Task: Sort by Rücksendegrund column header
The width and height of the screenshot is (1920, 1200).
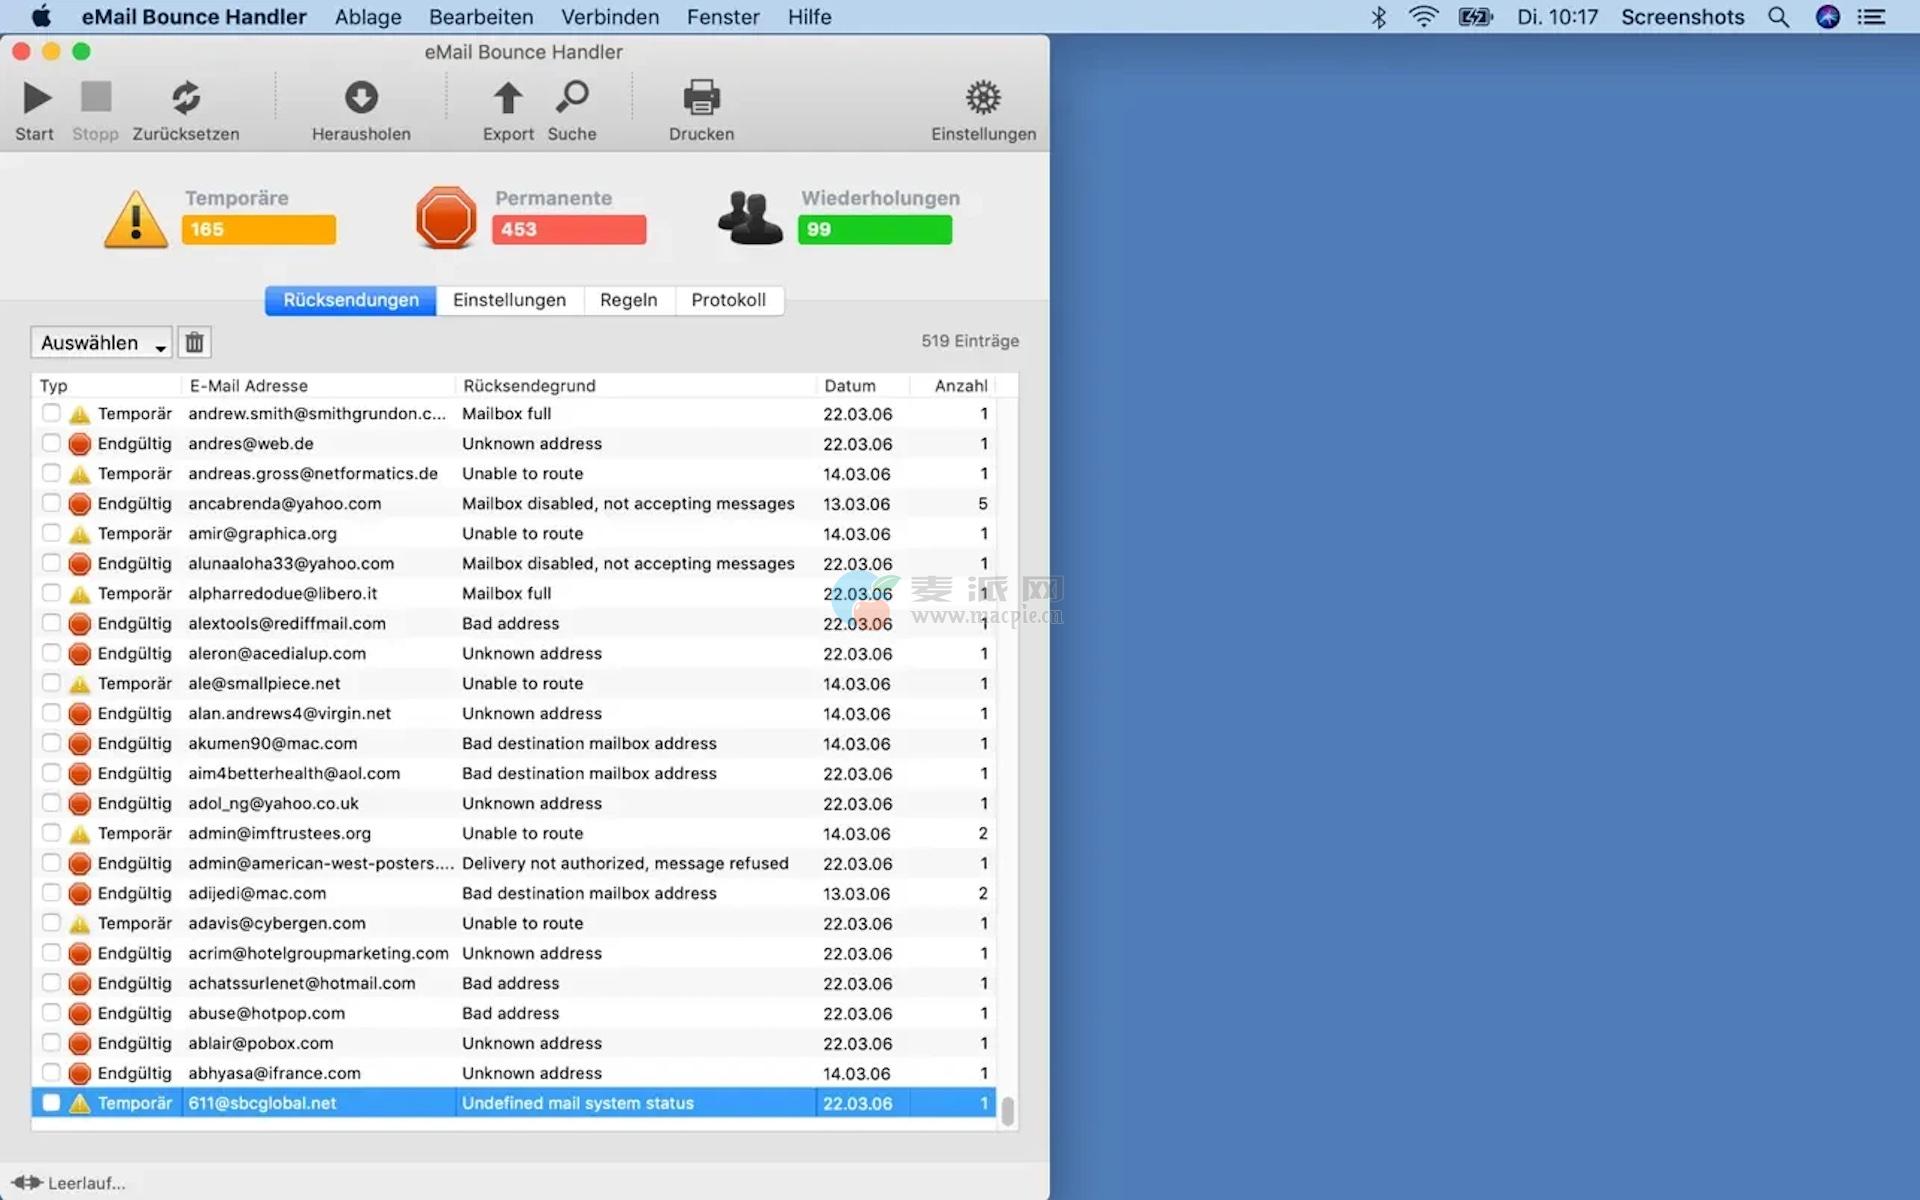Action: click(530, 386)
